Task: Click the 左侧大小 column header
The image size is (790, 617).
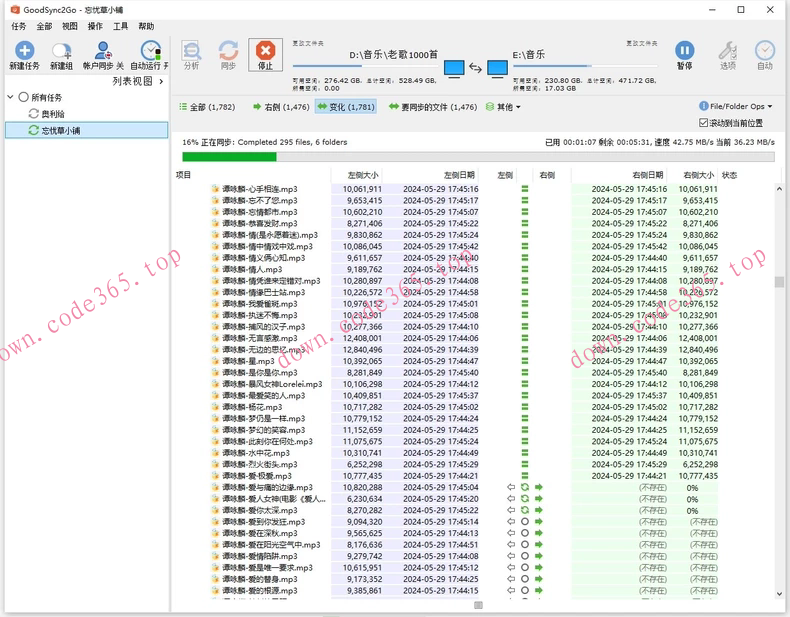Action: (x=362, y=175)
